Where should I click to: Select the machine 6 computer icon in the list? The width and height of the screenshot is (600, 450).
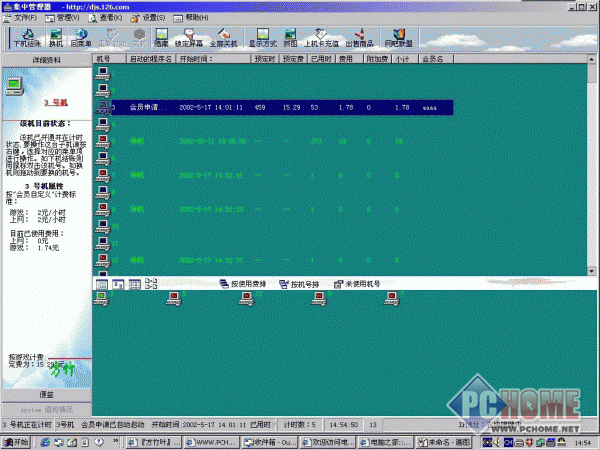(x=103, y=158)
